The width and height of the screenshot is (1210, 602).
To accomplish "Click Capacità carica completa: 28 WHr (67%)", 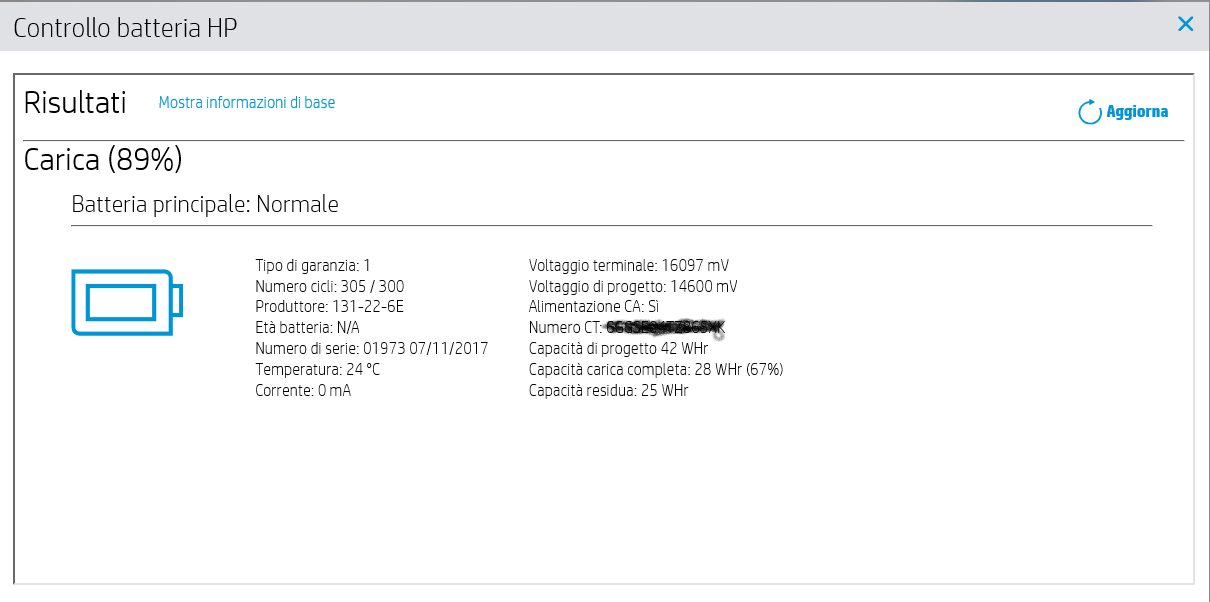I will [656, 370].
